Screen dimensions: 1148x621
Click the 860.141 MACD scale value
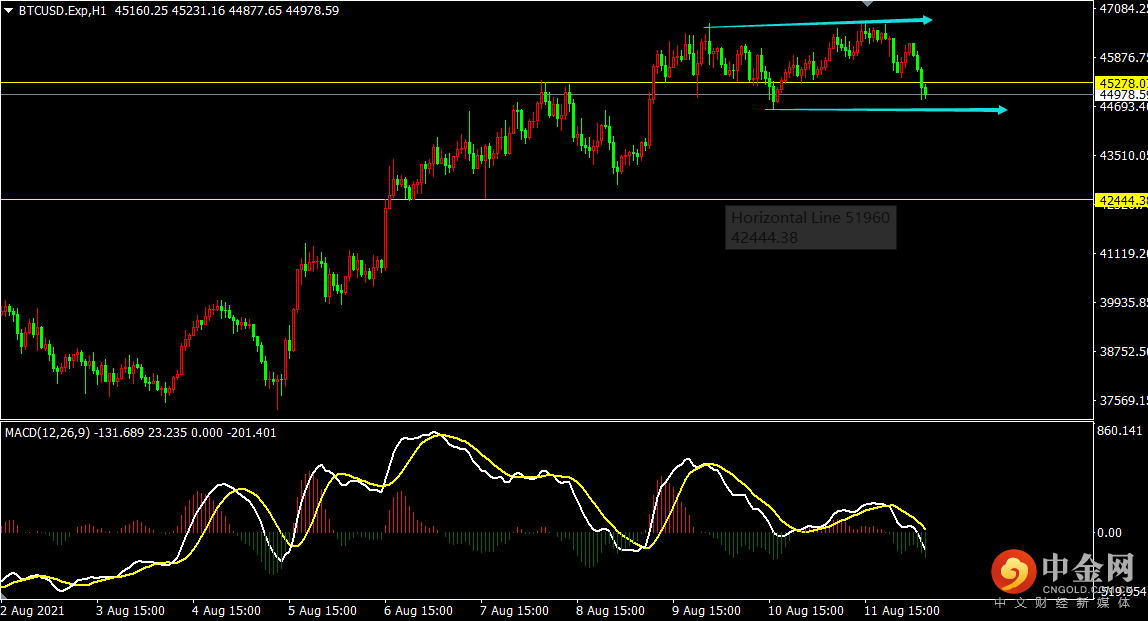[1119, 431]
